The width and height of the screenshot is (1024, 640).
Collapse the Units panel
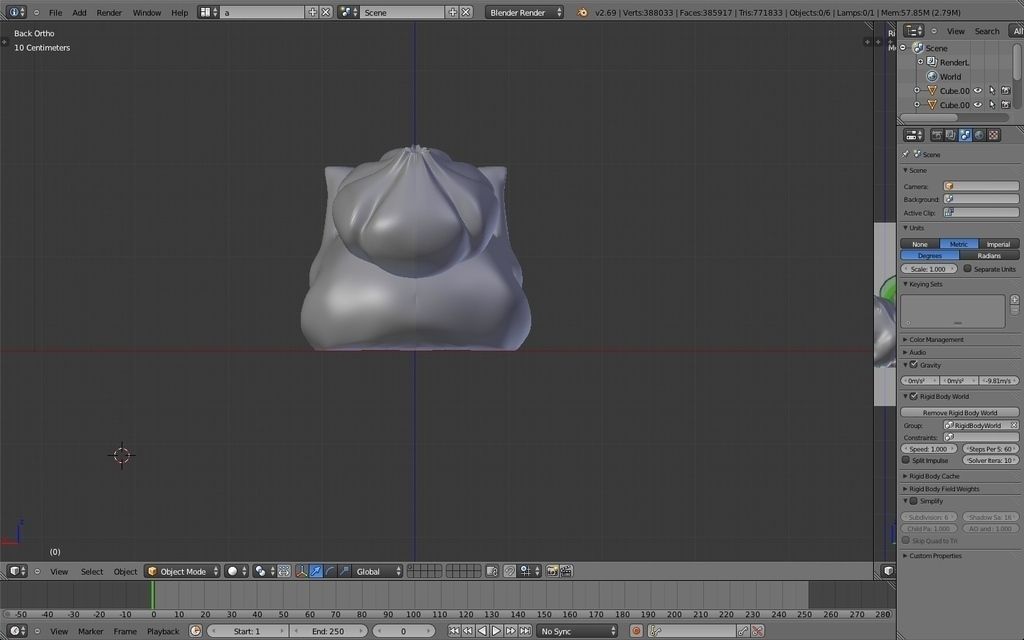pos(916,228)
